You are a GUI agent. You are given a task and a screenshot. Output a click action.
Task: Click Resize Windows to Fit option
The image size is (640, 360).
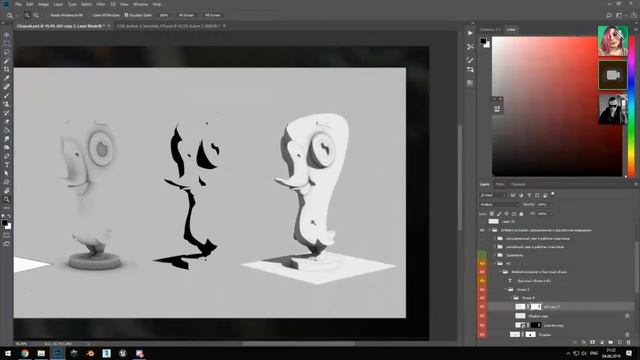coord(66,15)
